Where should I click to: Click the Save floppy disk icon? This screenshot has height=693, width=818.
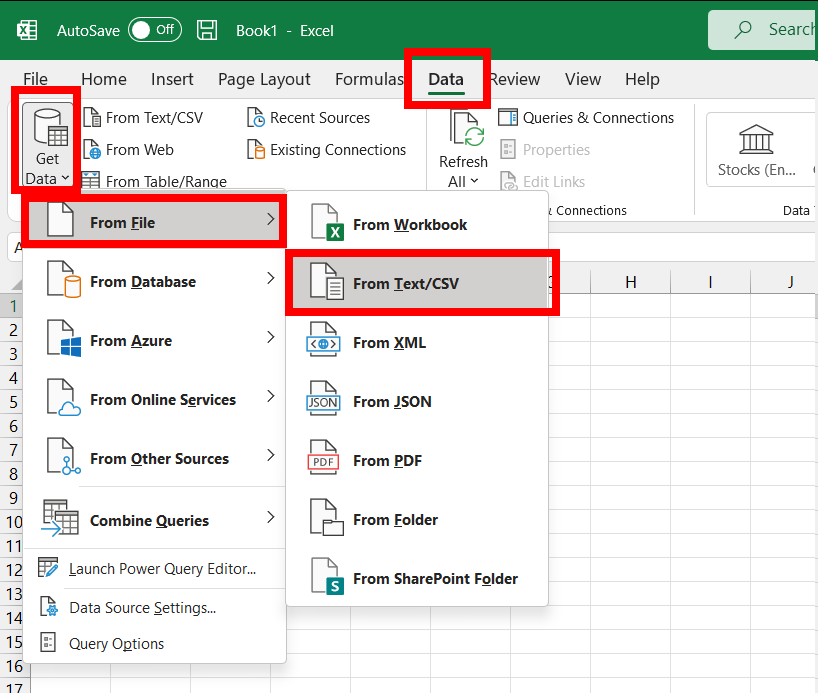point(207,30)
